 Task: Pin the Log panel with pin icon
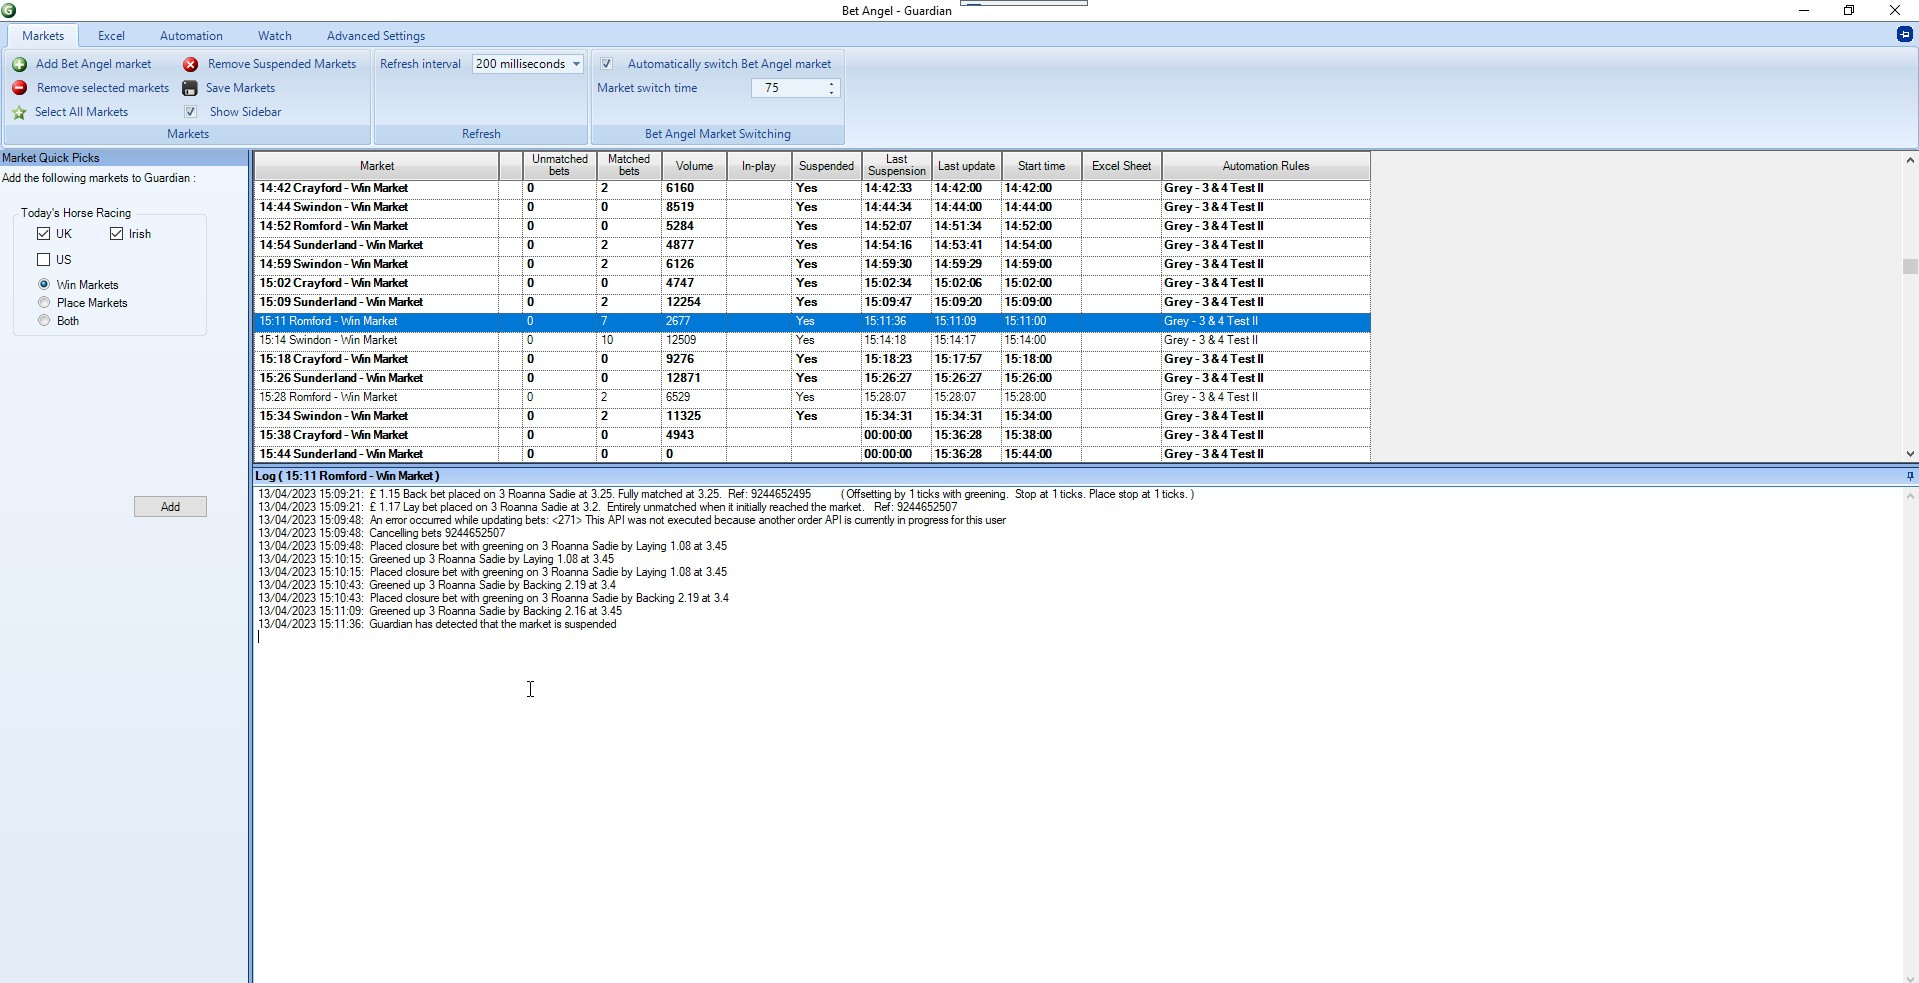[1910, 476]
